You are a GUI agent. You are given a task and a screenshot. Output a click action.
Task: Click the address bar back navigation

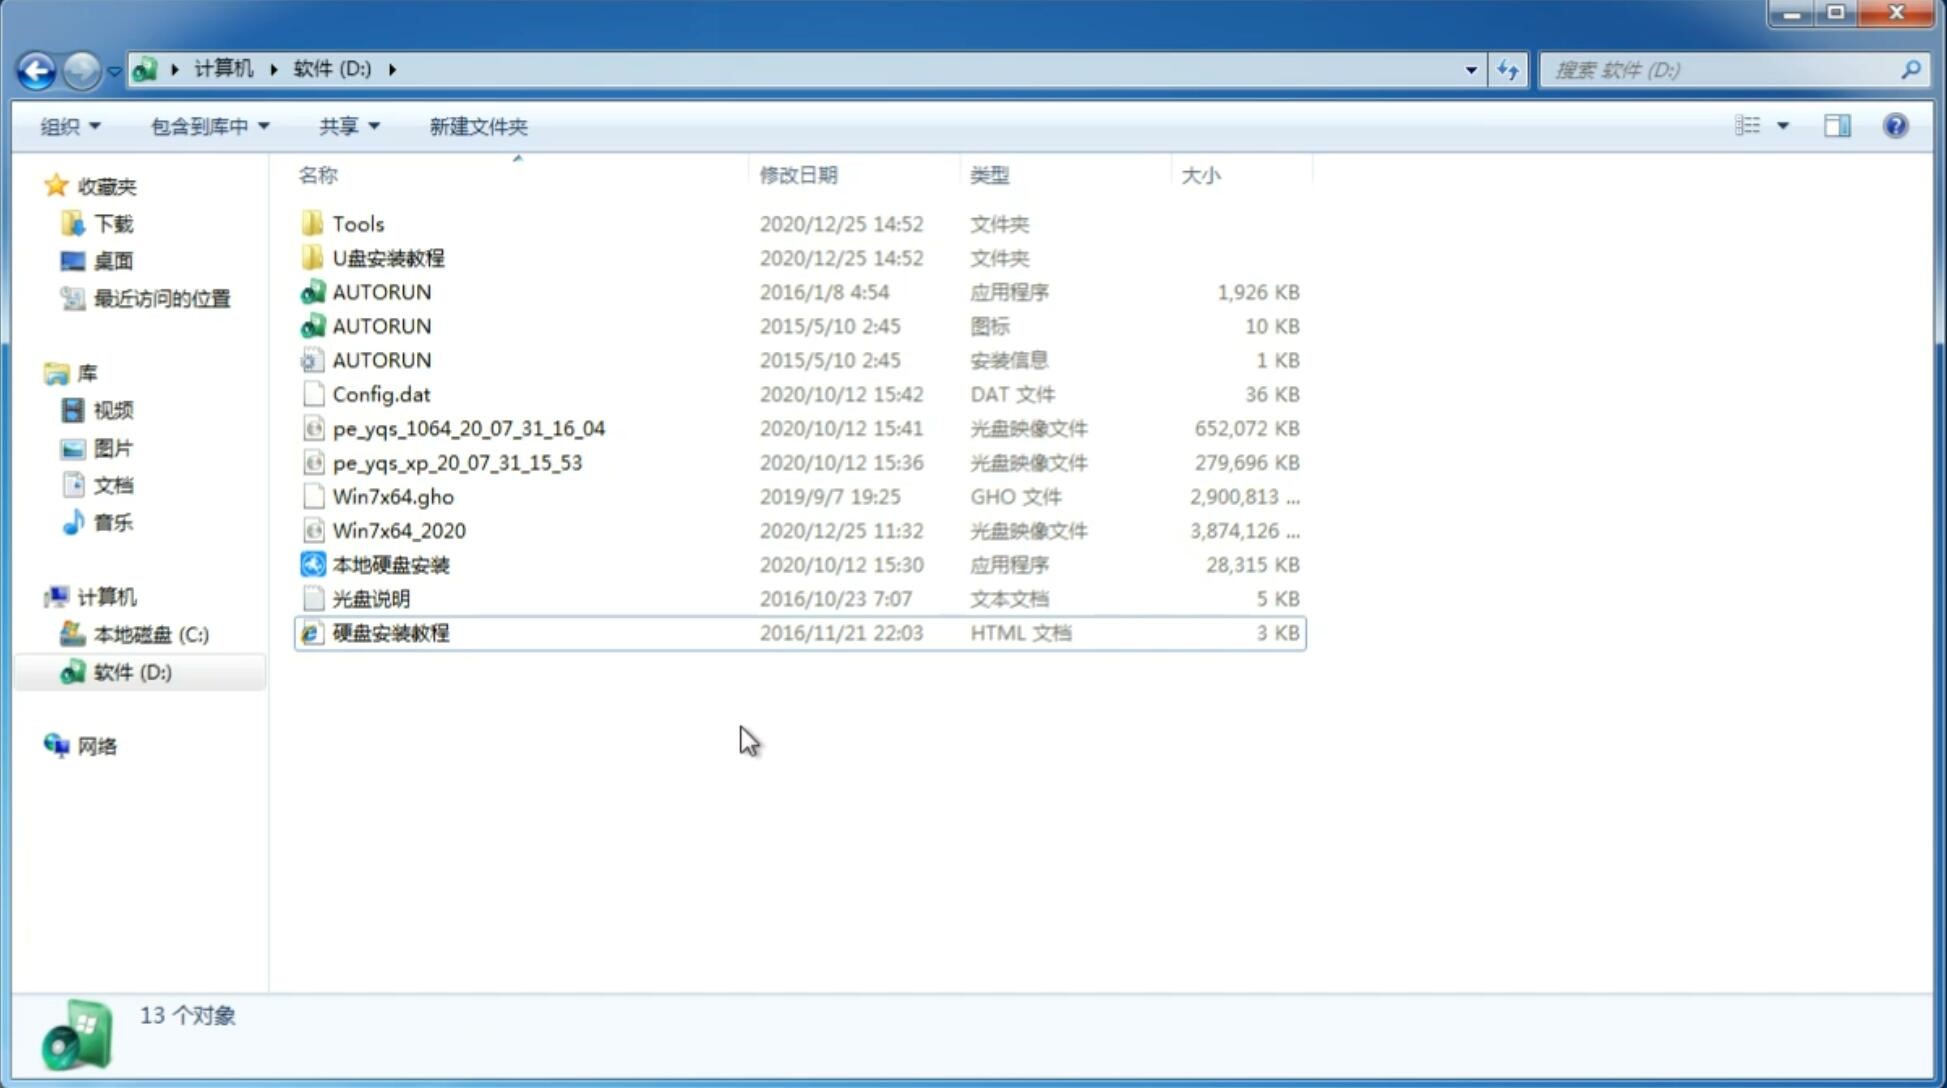(35, 68)
